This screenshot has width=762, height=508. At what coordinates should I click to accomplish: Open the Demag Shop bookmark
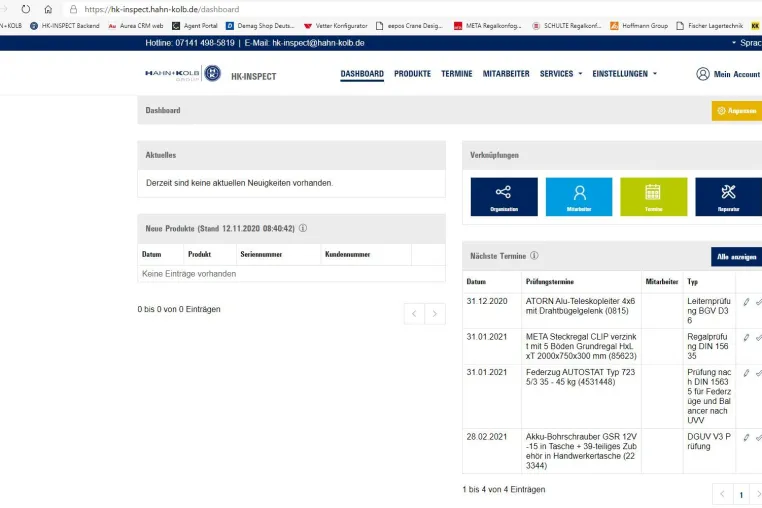[260, 26]
